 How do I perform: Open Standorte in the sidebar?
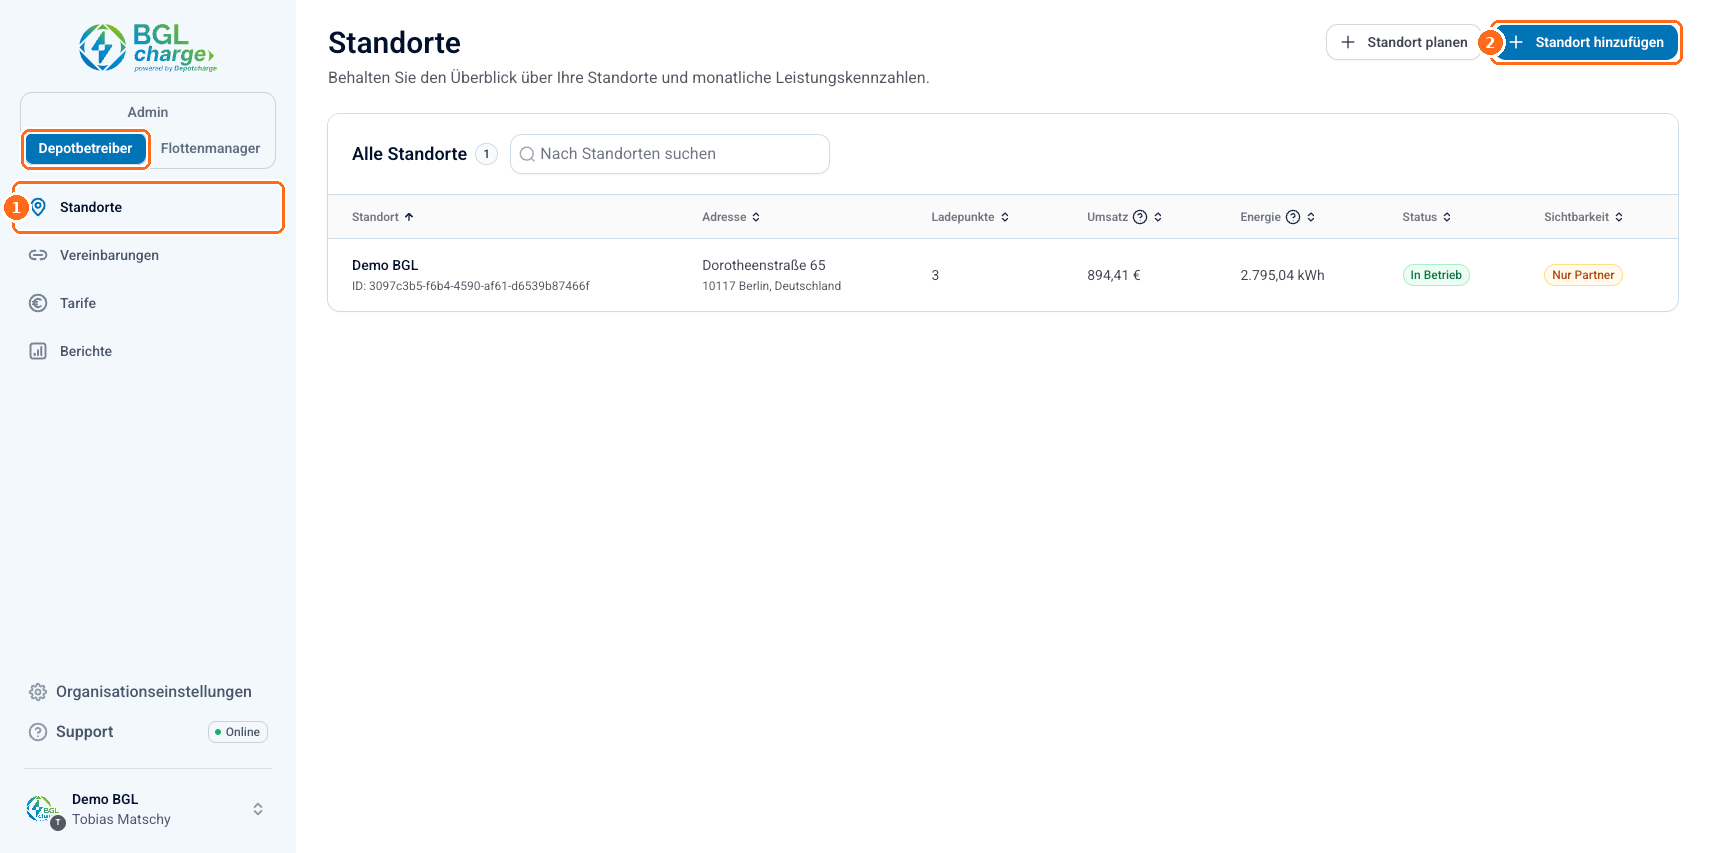(x=148, y=207)
